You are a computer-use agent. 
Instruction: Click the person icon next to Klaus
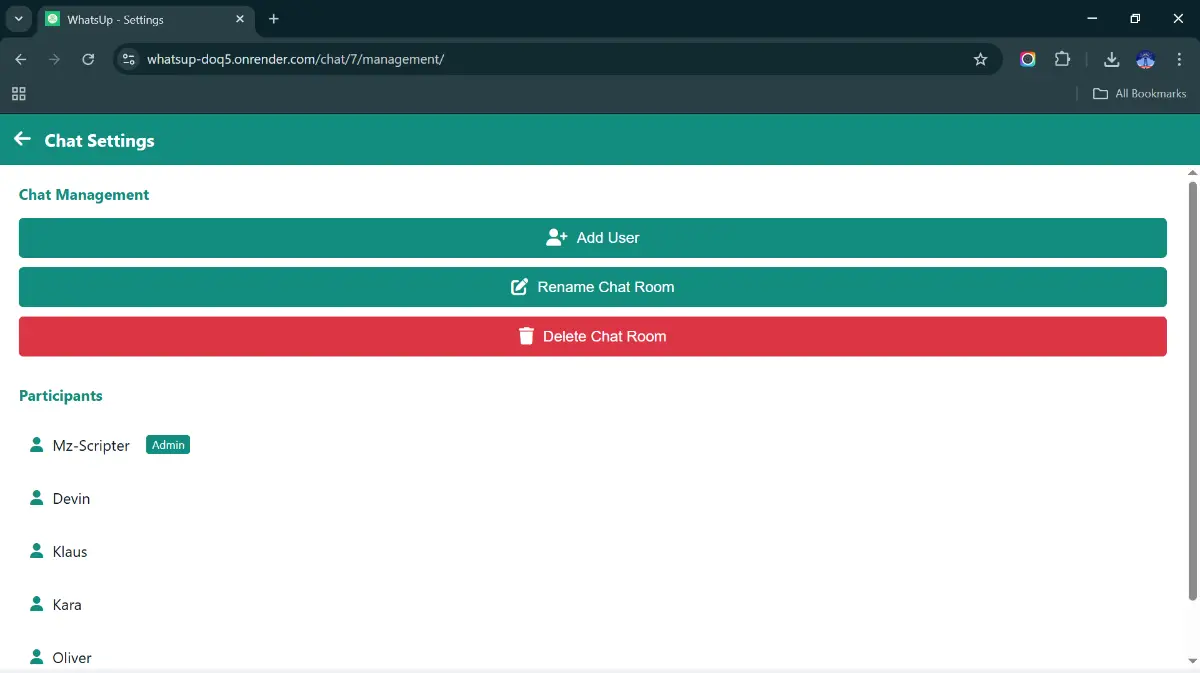pyautogui.click(x=37, y=551)
